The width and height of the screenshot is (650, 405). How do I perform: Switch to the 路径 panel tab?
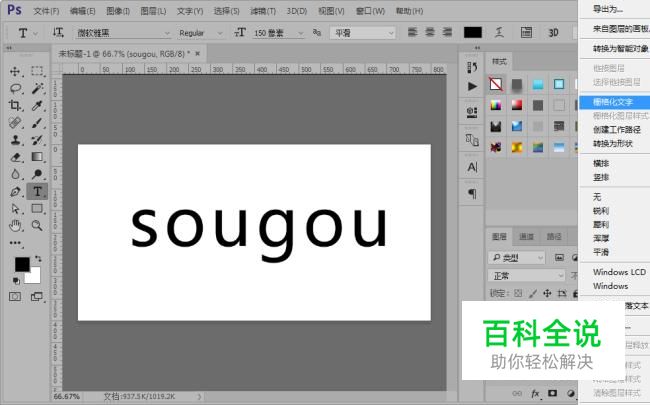pyautogui.click(x=554, y=236)
